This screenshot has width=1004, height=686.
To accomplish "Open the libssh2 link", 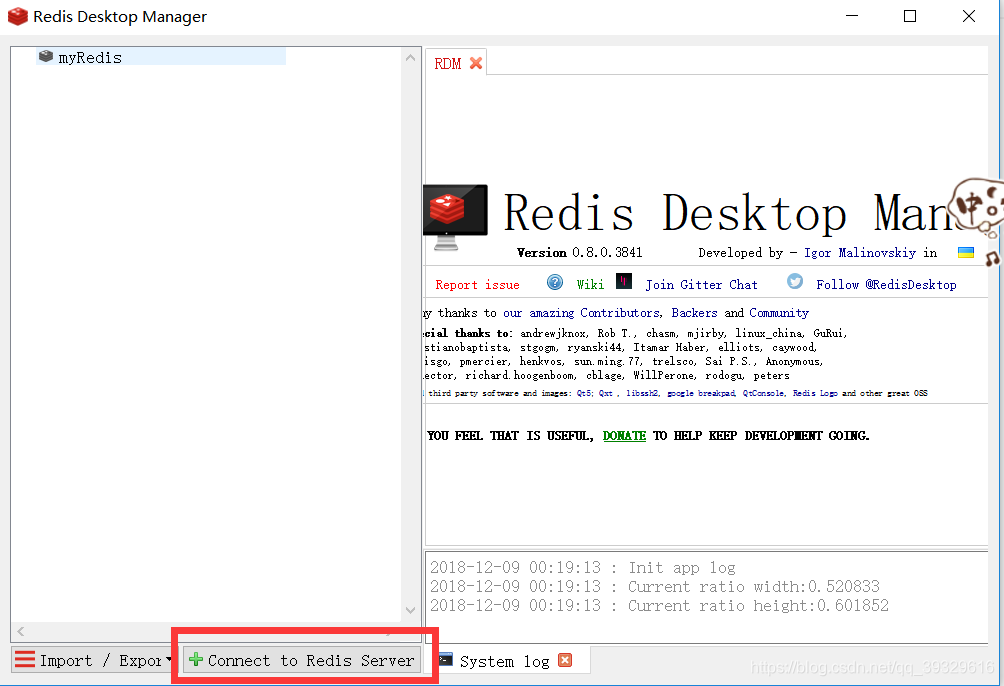I will (642, 393).
